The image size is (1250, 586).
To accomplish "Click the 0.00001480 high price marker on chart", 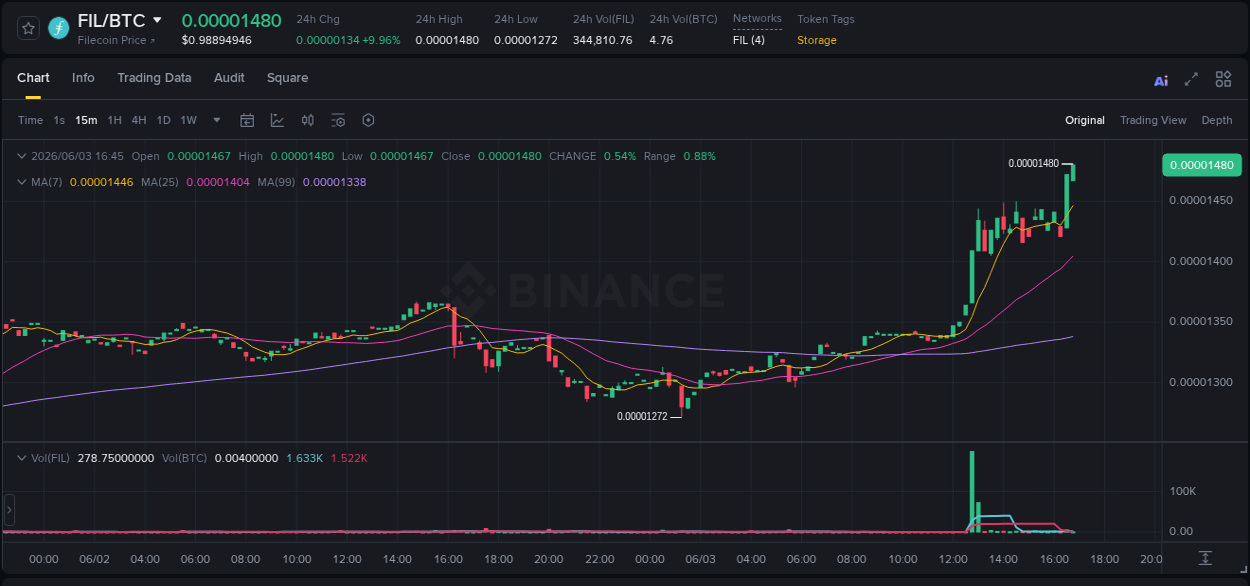I will click(1034, 163).
